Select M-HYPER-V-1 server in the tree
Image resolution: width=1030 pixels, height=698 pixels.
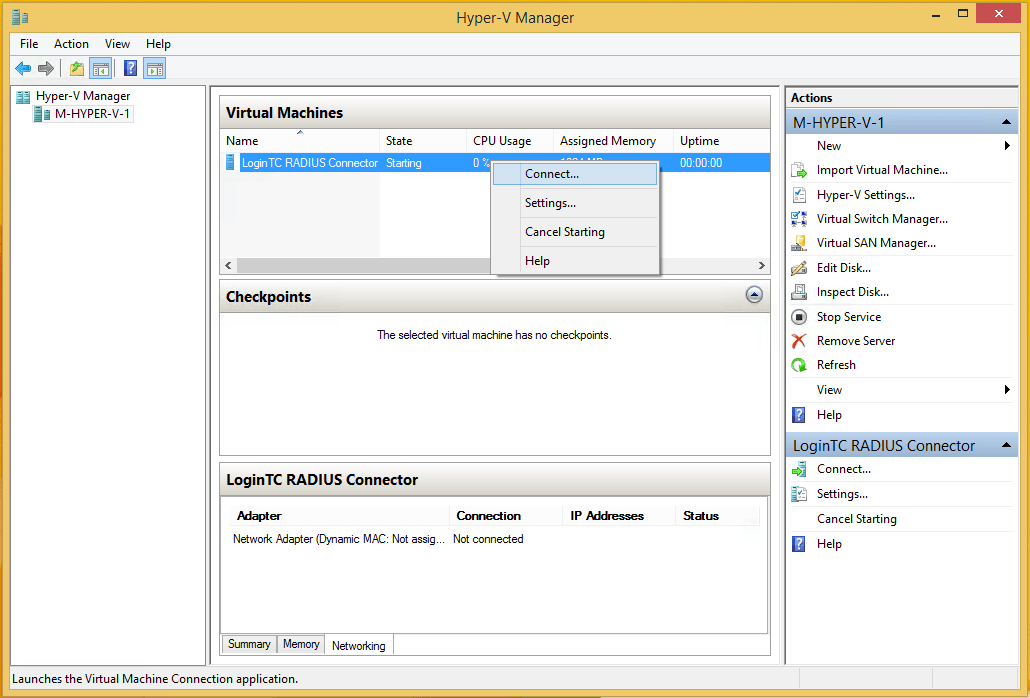(92, 114)
